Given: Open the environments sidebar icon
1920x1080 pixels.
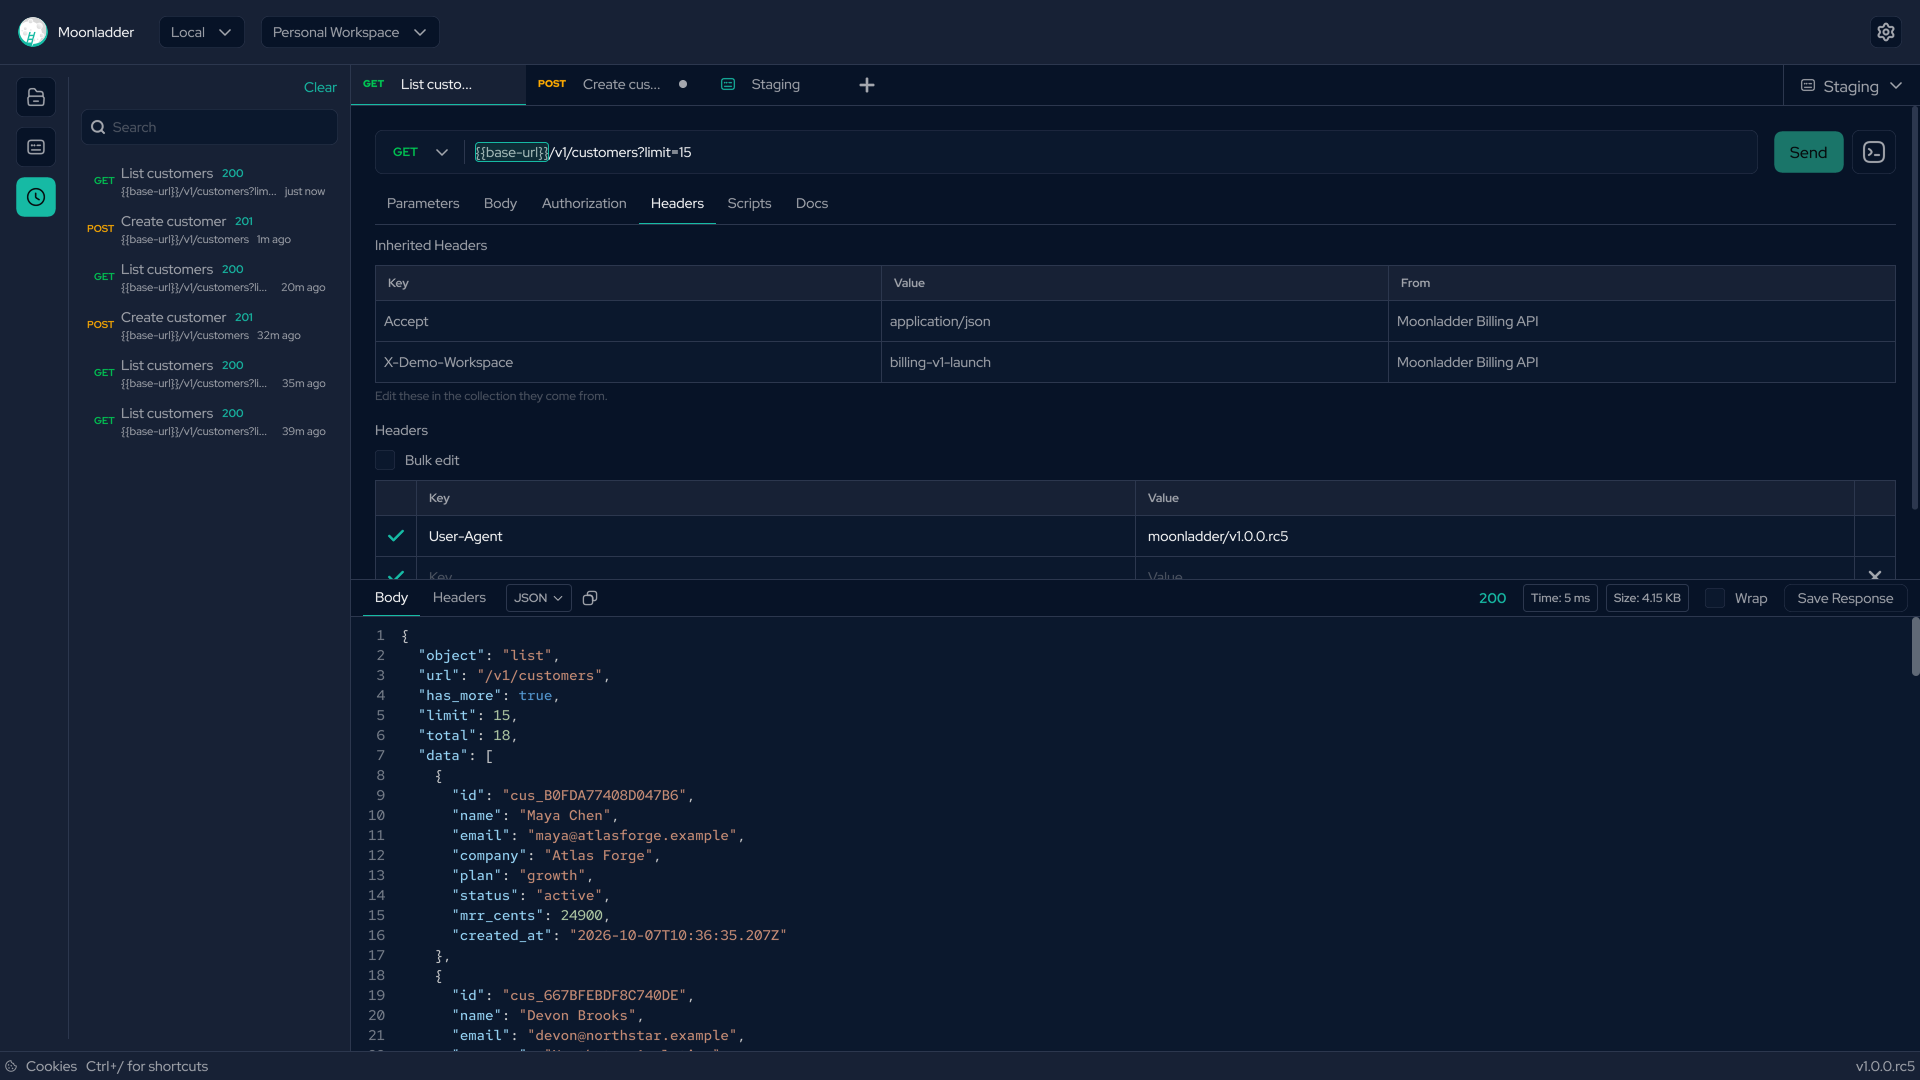Looking at the screenshot, I should point(36,147).
